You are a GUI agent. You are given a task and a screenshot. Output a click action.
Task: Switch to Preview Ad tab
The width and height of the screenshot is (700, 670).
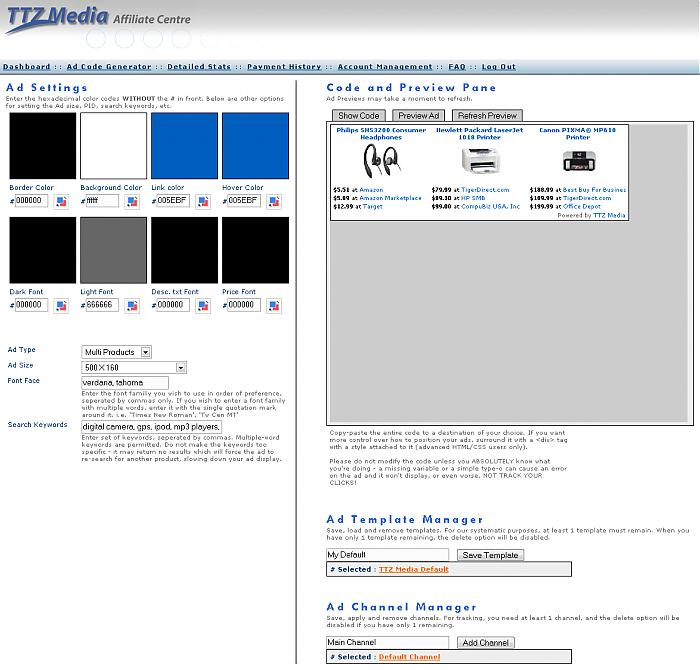click(419, 116)
